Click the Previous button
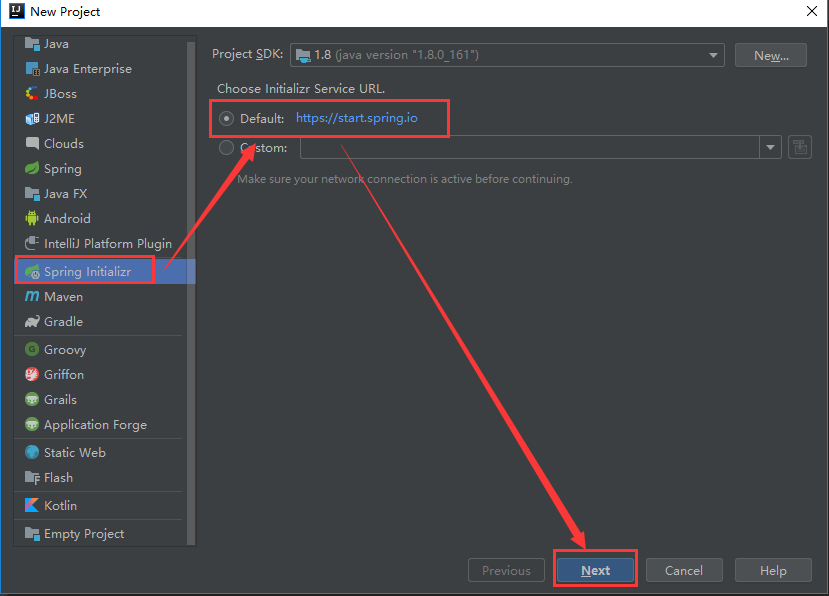The height and width of the screenshot is (596, 829). point(506,570)
